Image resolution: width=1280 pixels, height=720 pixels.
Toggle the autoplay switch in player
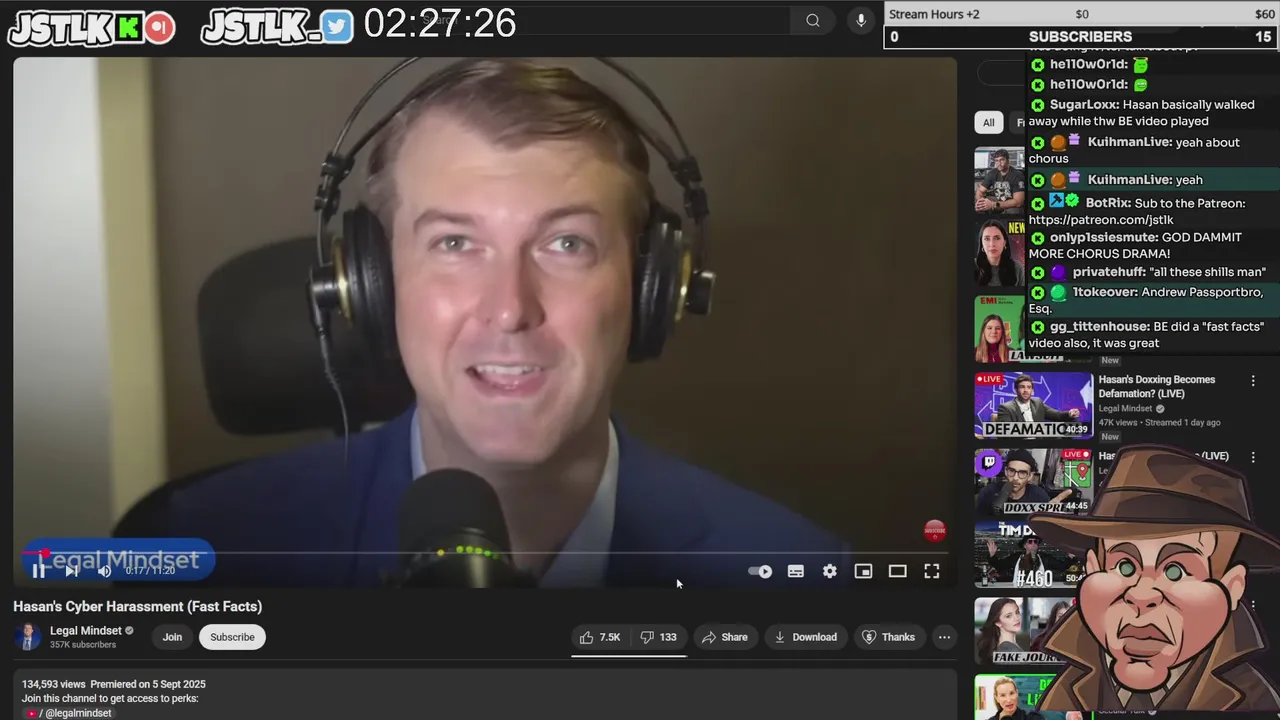760,571
